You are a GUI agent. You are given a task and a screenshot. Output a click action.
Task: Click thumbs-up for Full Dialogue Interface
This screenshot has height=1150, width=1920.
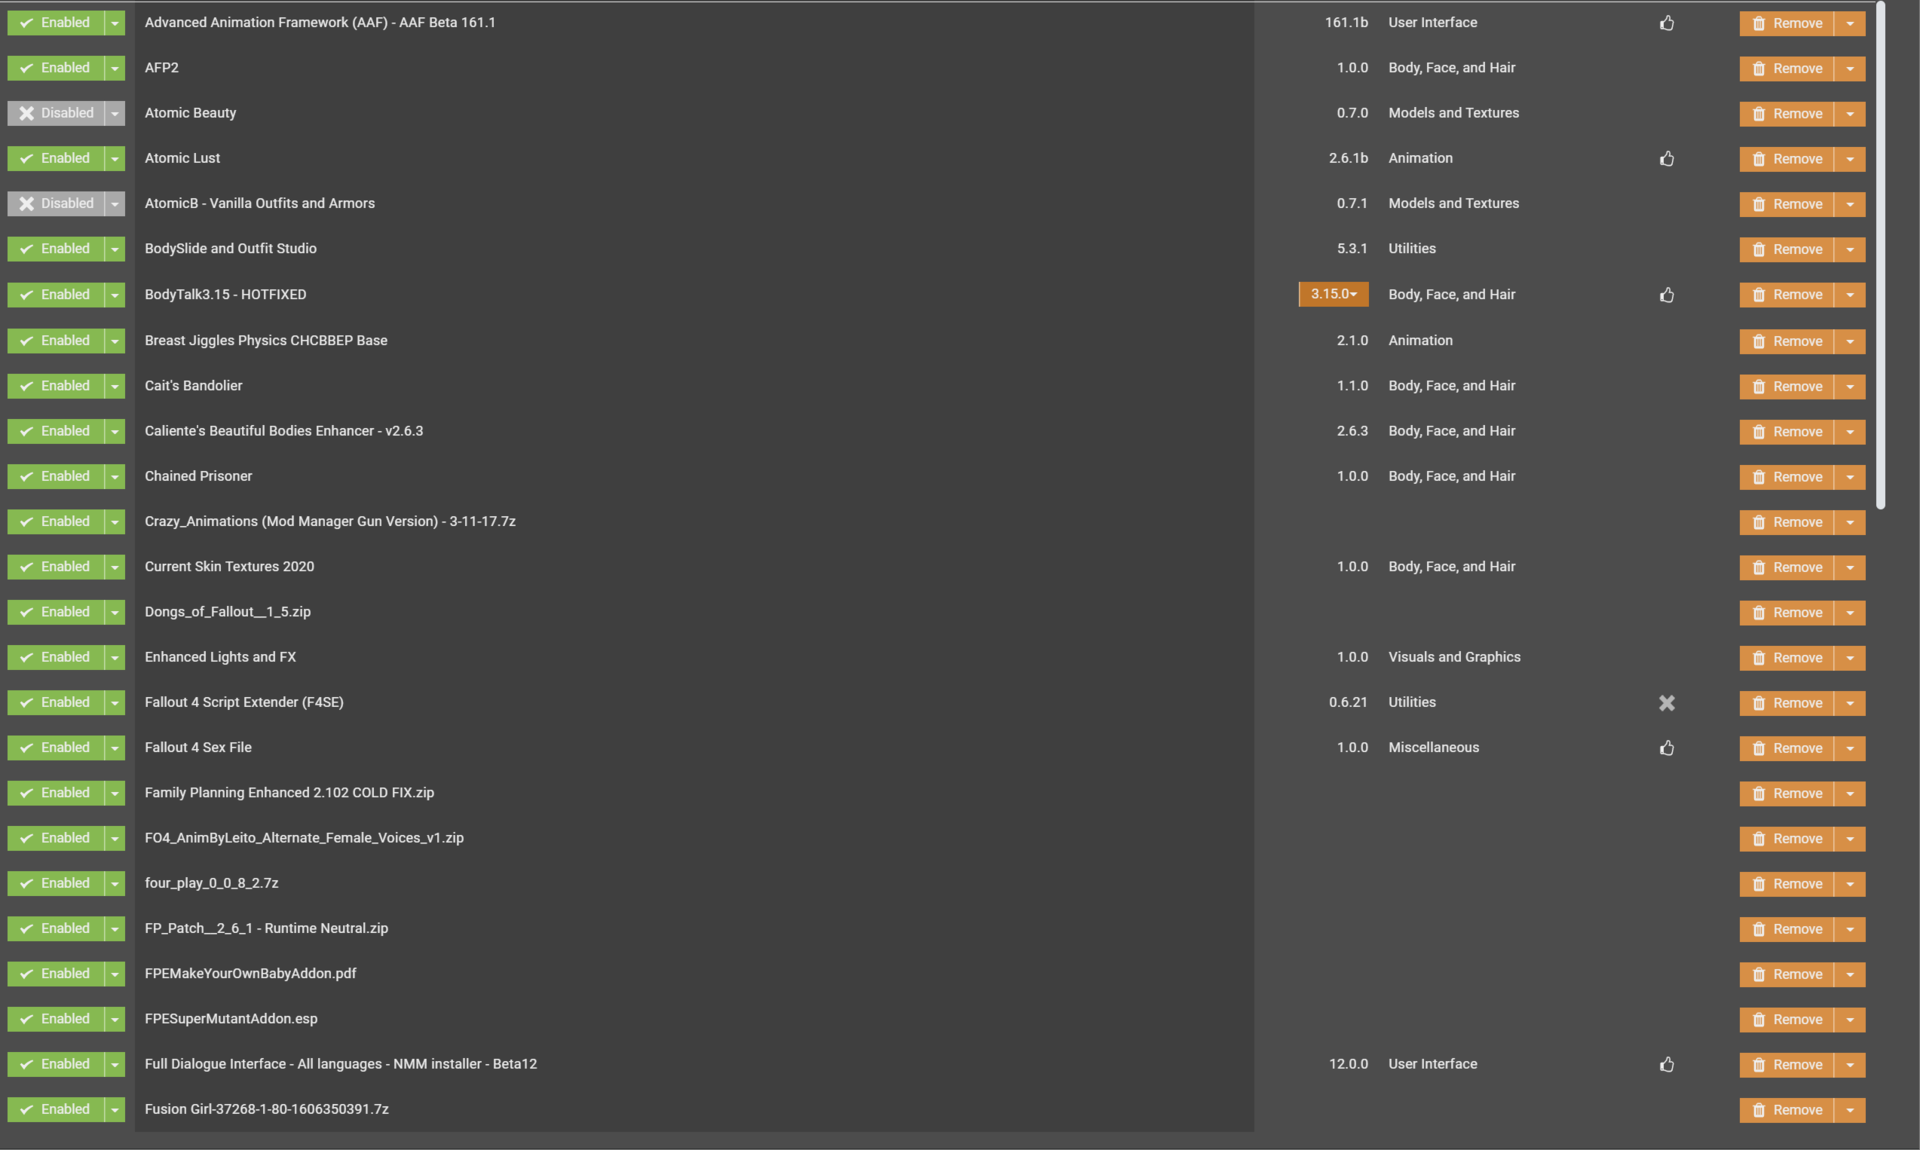click(x=1666, y=1065)
